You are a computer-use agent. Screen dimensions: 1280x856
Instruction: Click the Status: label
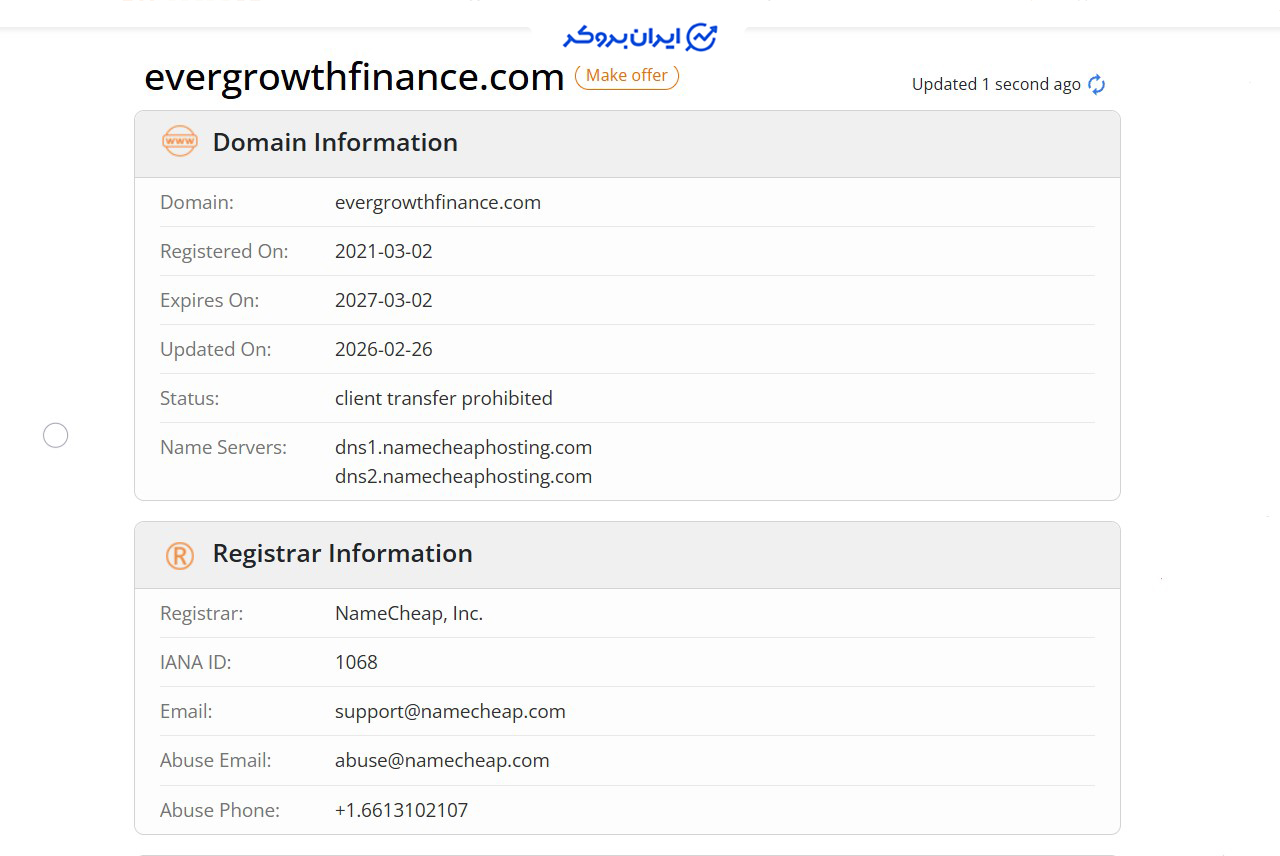point(189,398)
